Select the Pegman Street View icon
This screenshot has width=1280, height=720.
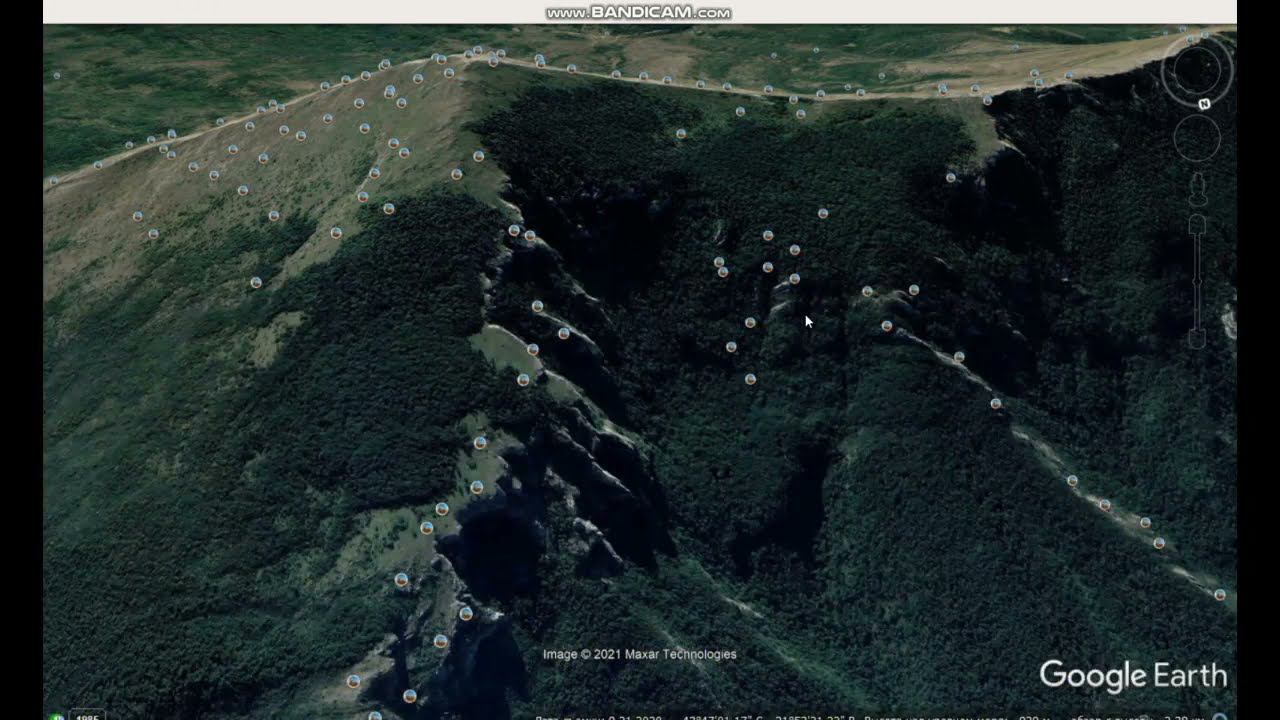point(1197,190)
